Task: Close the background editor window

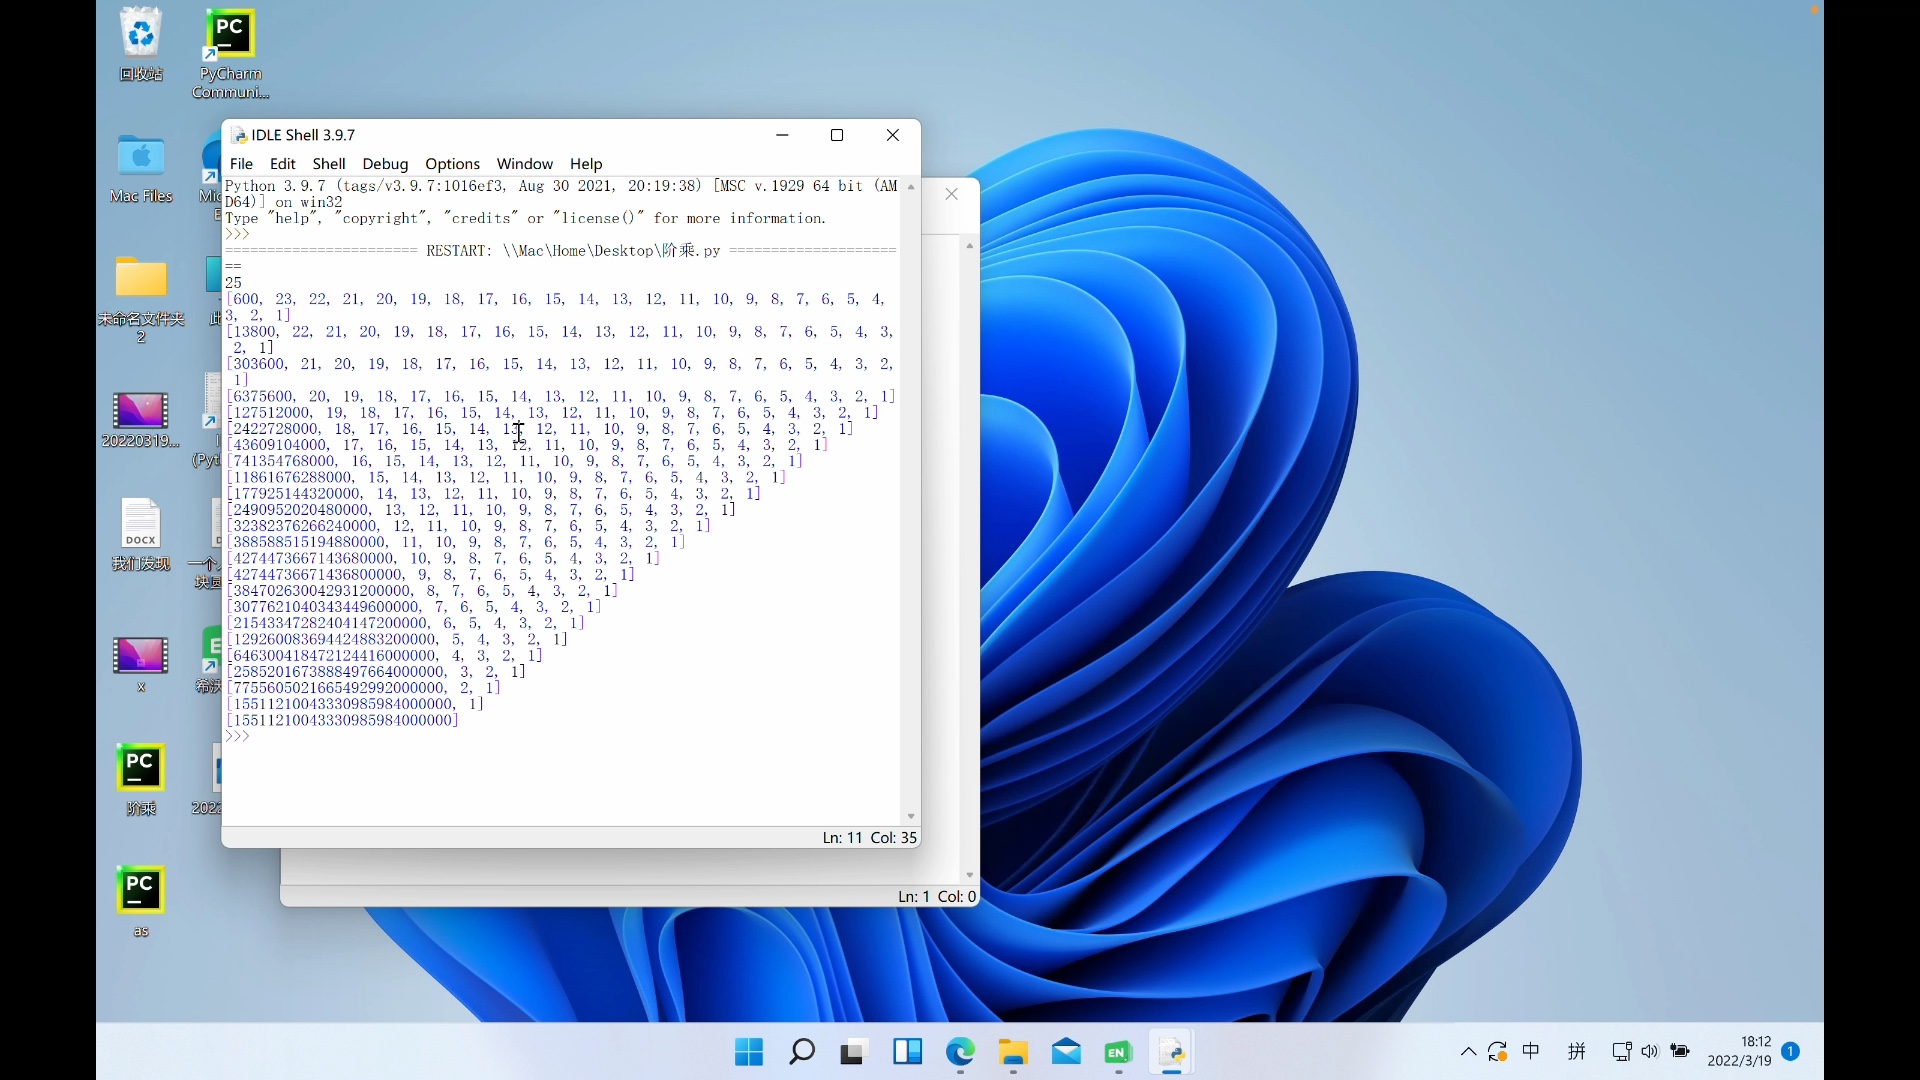Action: point(952,194)
